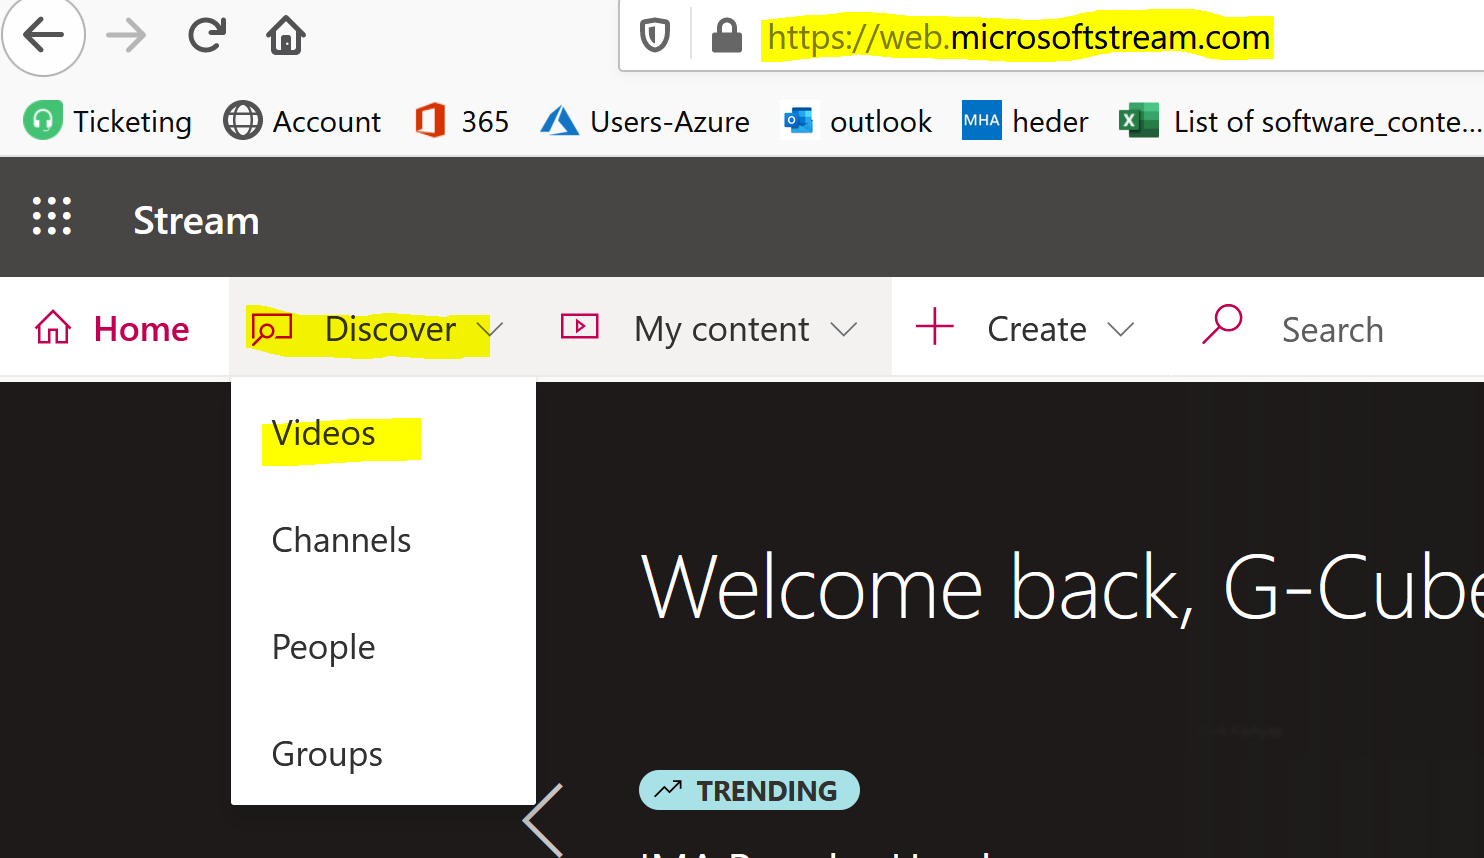Collapse the Discover dropdown chevron
Screen dimensions: 1484x858
click(x=490, y=329)
